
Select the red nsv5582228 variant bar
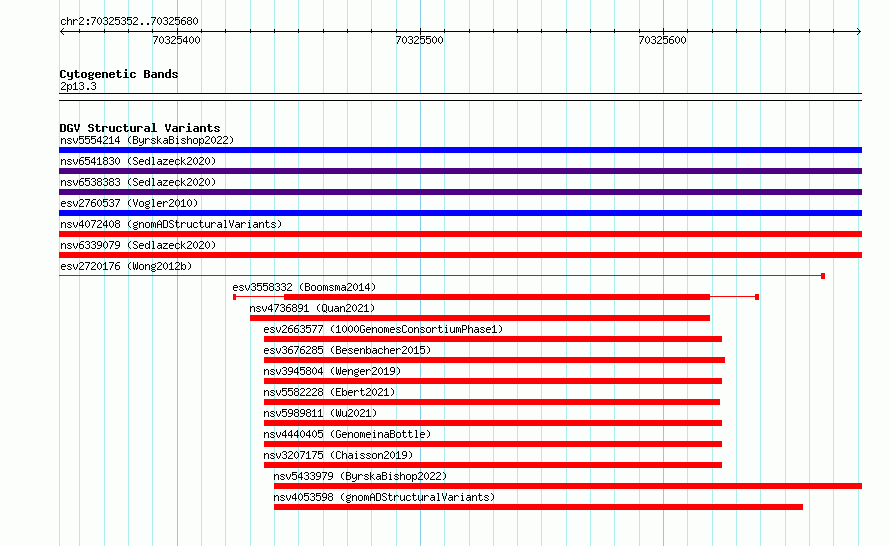(492, 402)
